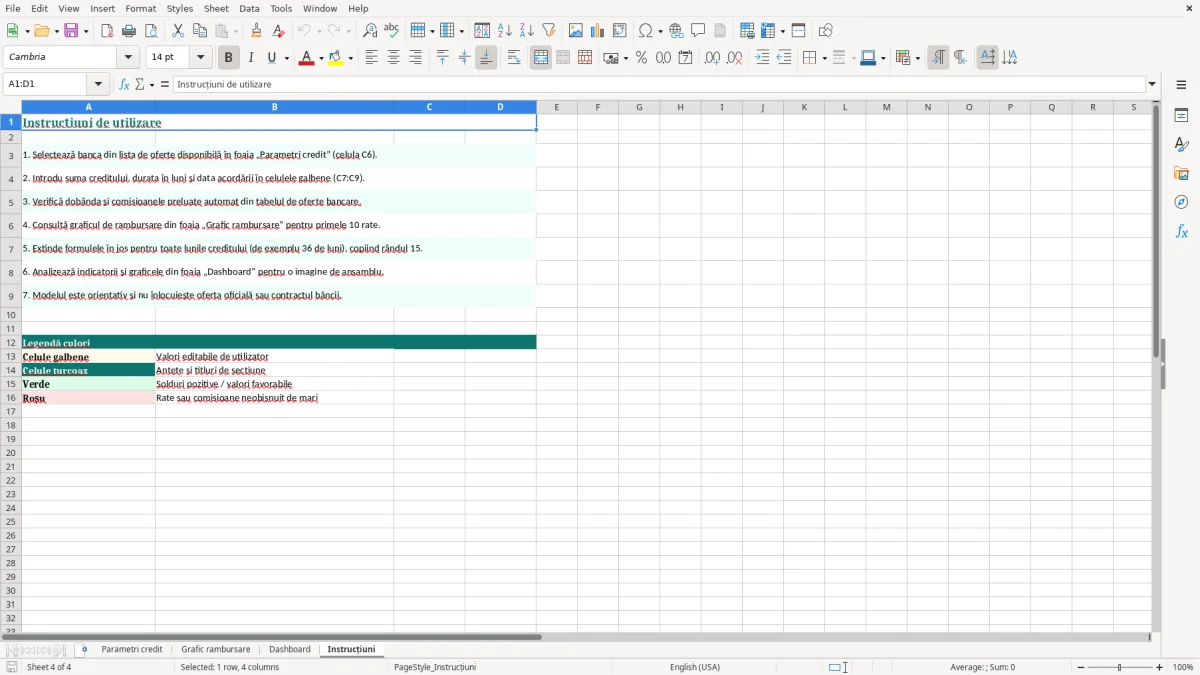1200x675 pixels.
Task: Enable AutoFilter funnel icon
Action: point(549,31)
